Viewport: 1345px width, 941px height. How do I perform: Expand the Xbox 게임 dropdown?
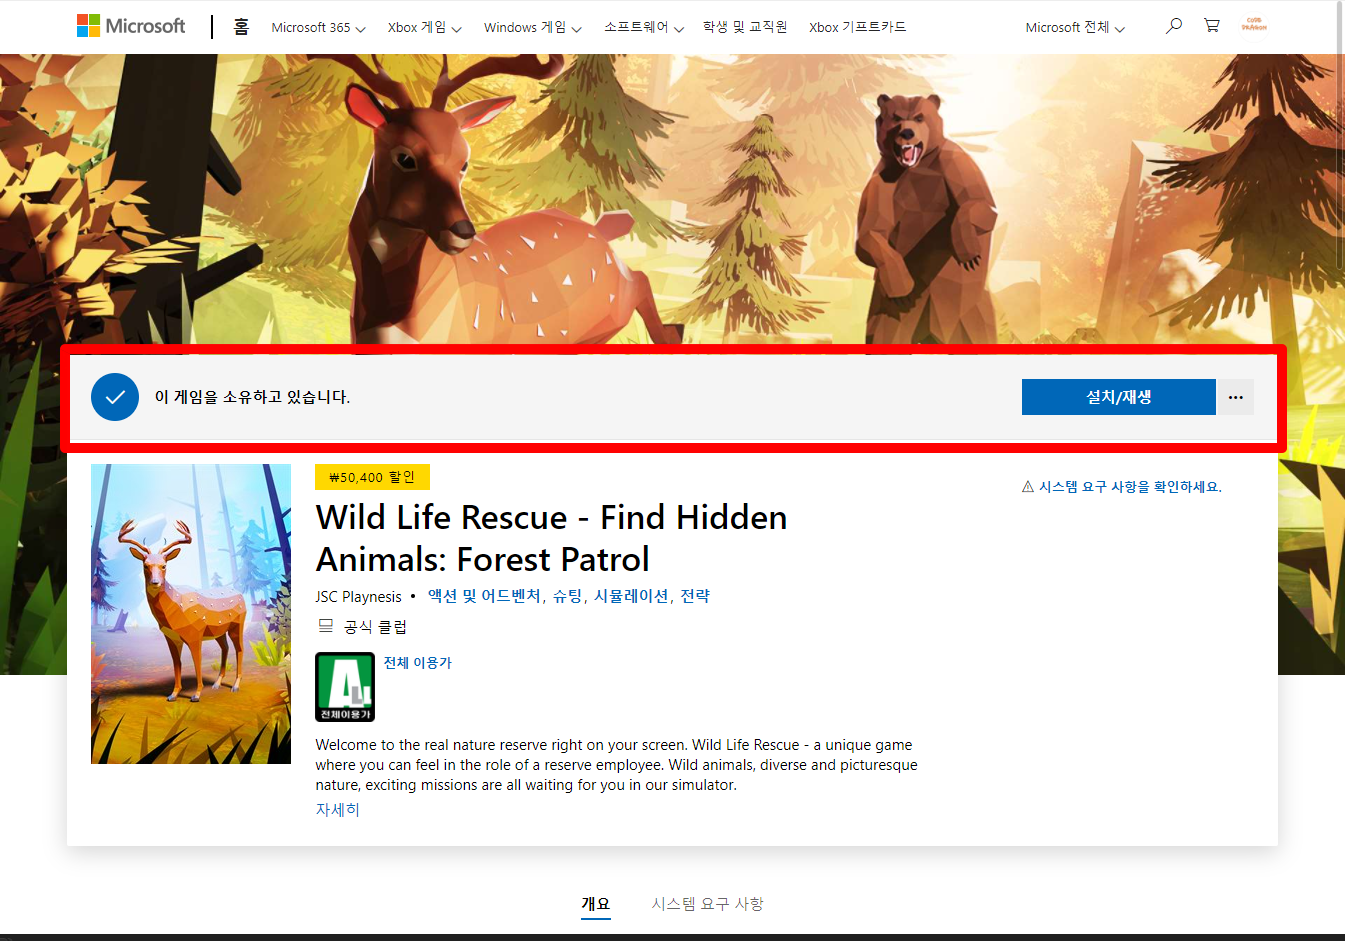(424, 28)
